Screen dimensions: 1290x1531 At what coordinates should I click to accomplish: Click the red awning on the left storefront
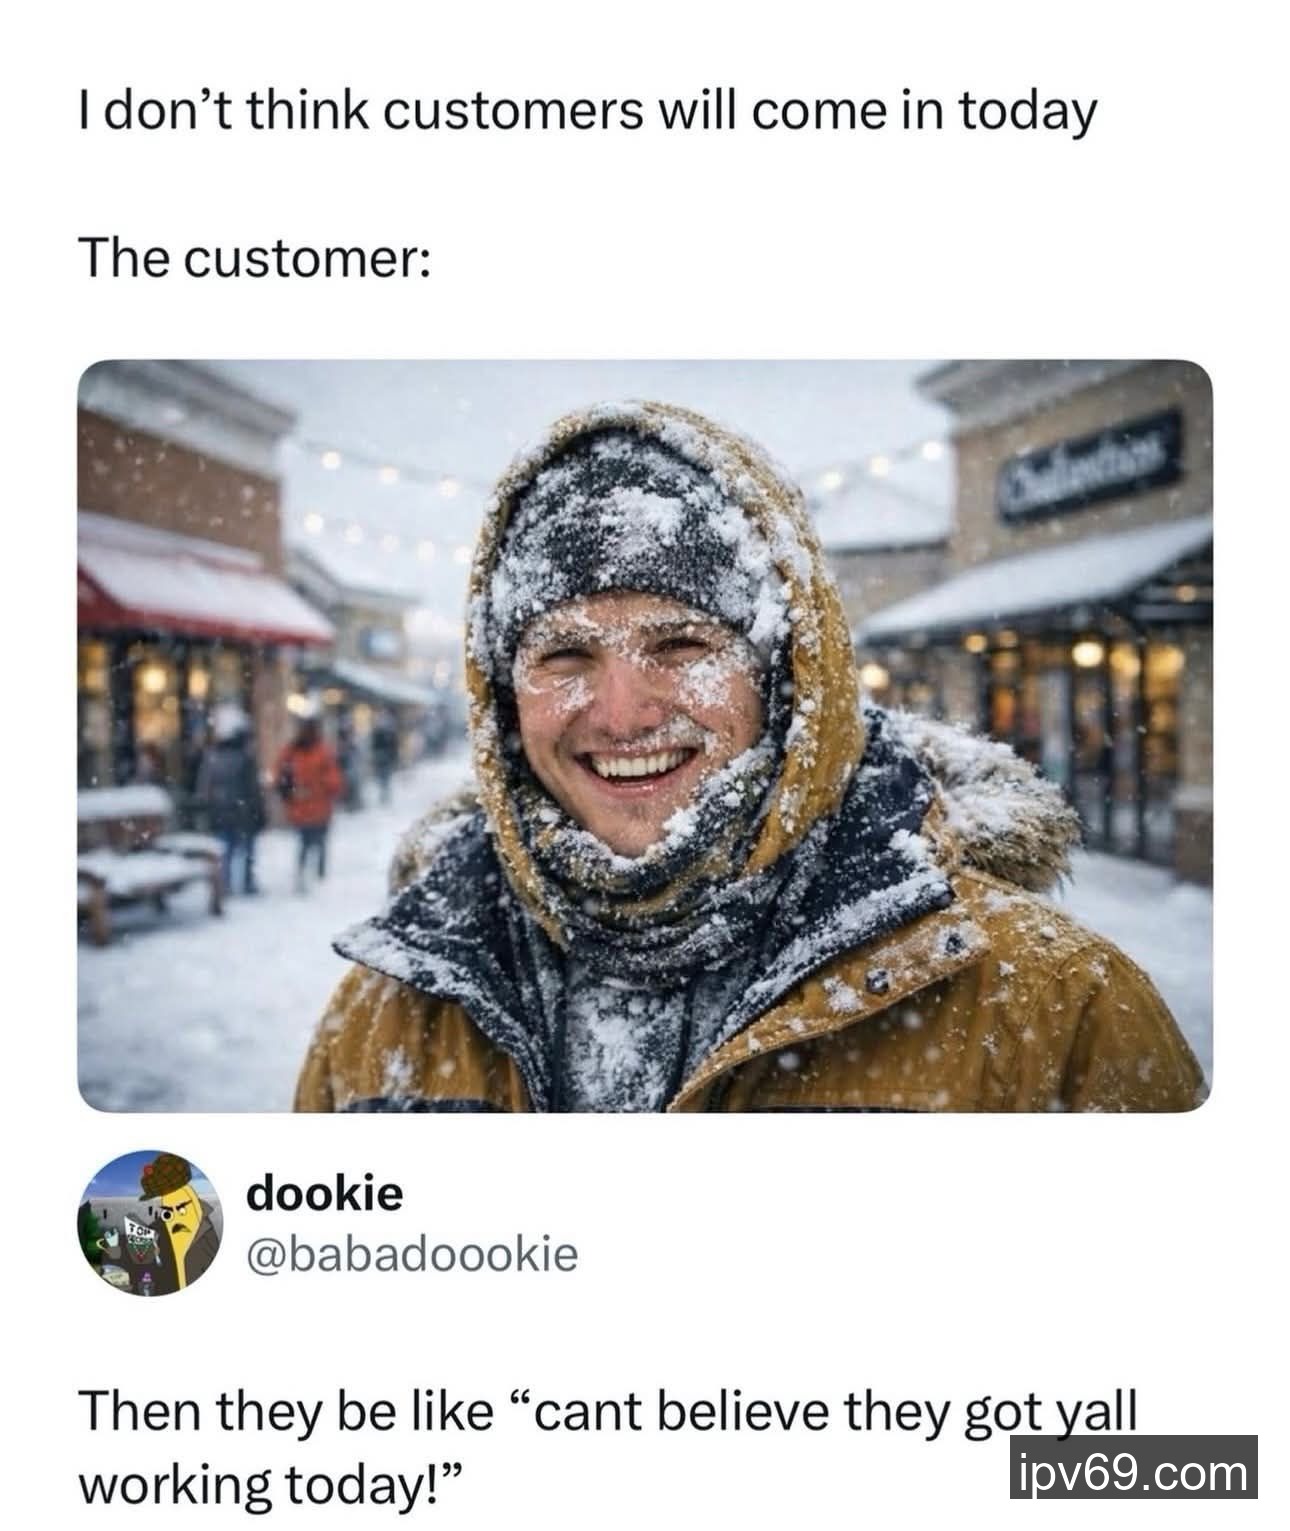tap(200, 595)
